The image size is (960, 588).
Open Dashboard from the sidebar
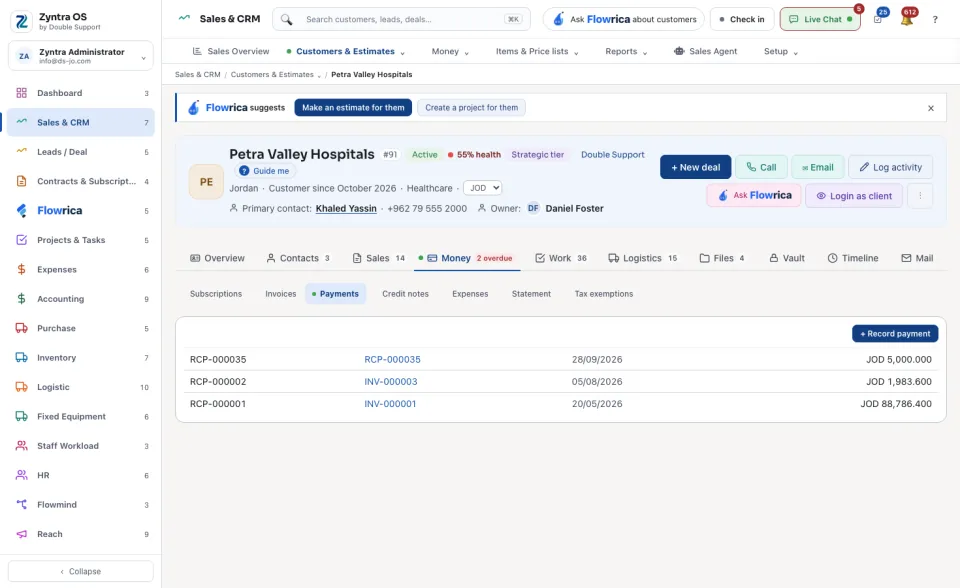(x=80, y=93)
